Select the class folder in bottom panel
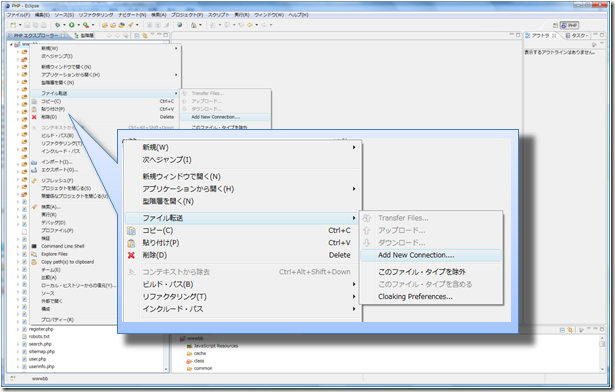The image size is (615, 392). pos(199,361)
